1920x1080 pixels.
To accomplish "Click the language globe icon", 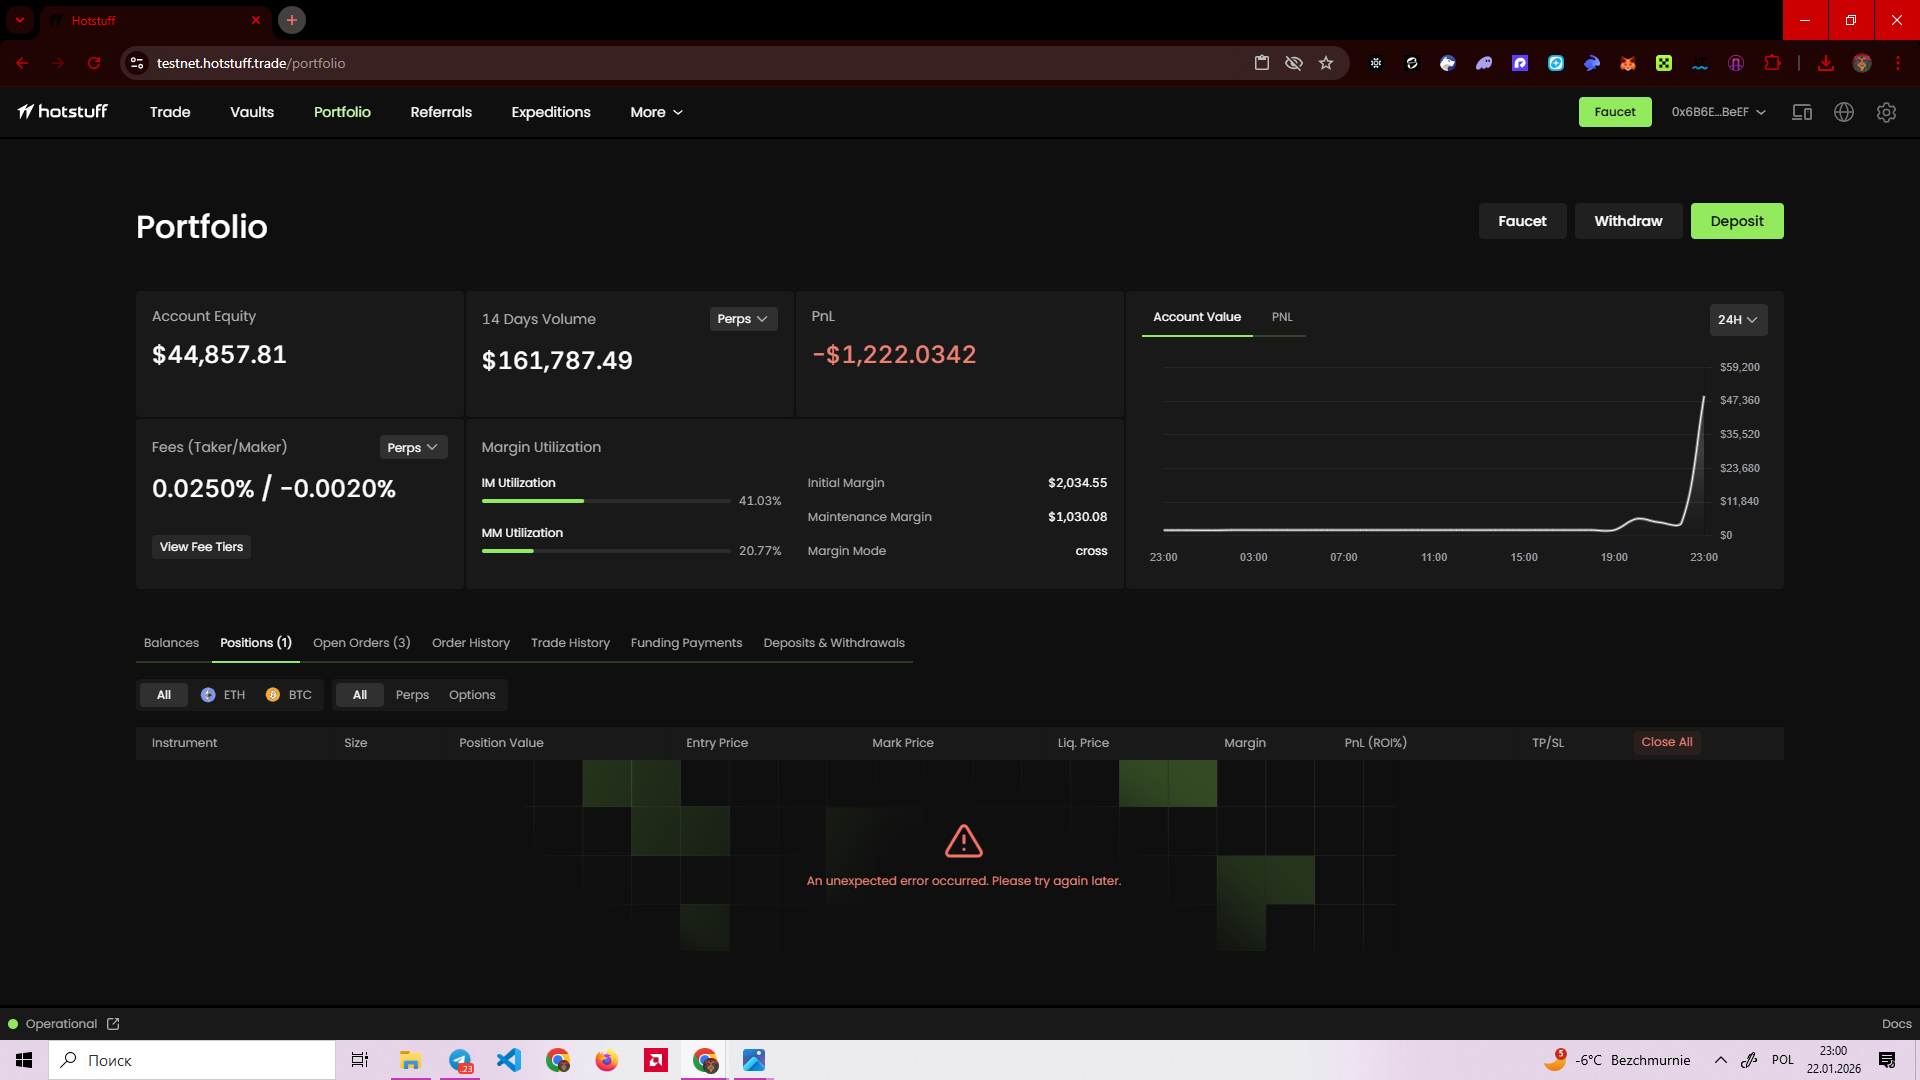I will point(1844,112).
